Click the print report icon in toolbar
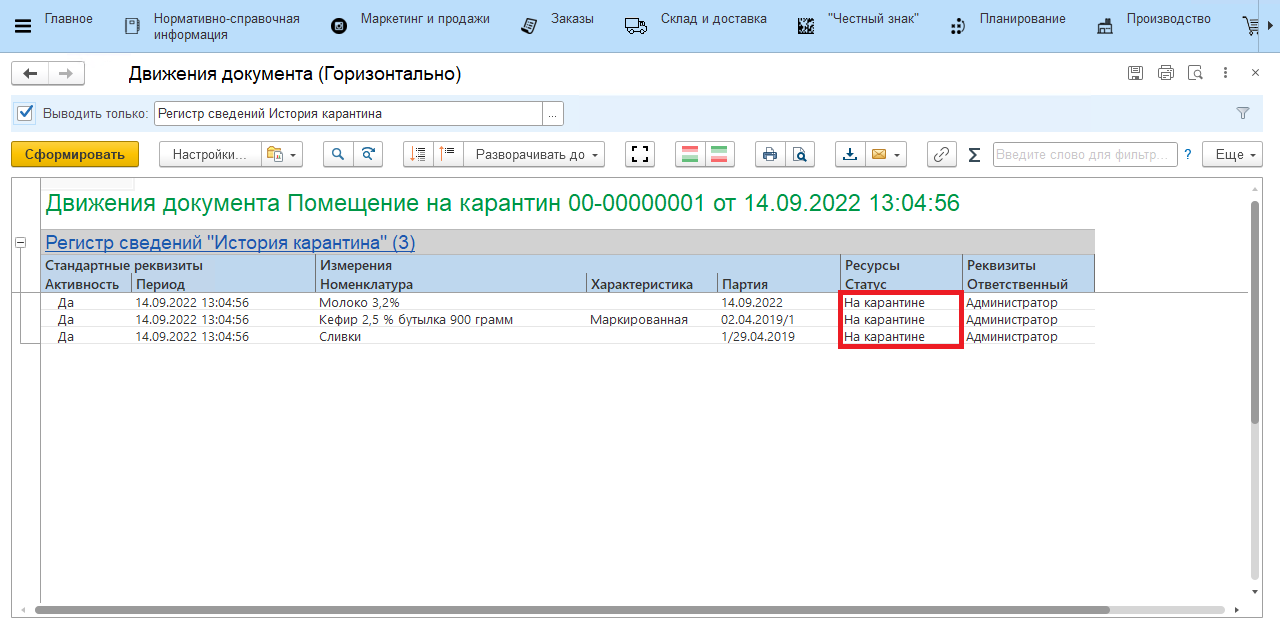The width and height of the screenshot is (1280, 628). [x=769, y=154]
